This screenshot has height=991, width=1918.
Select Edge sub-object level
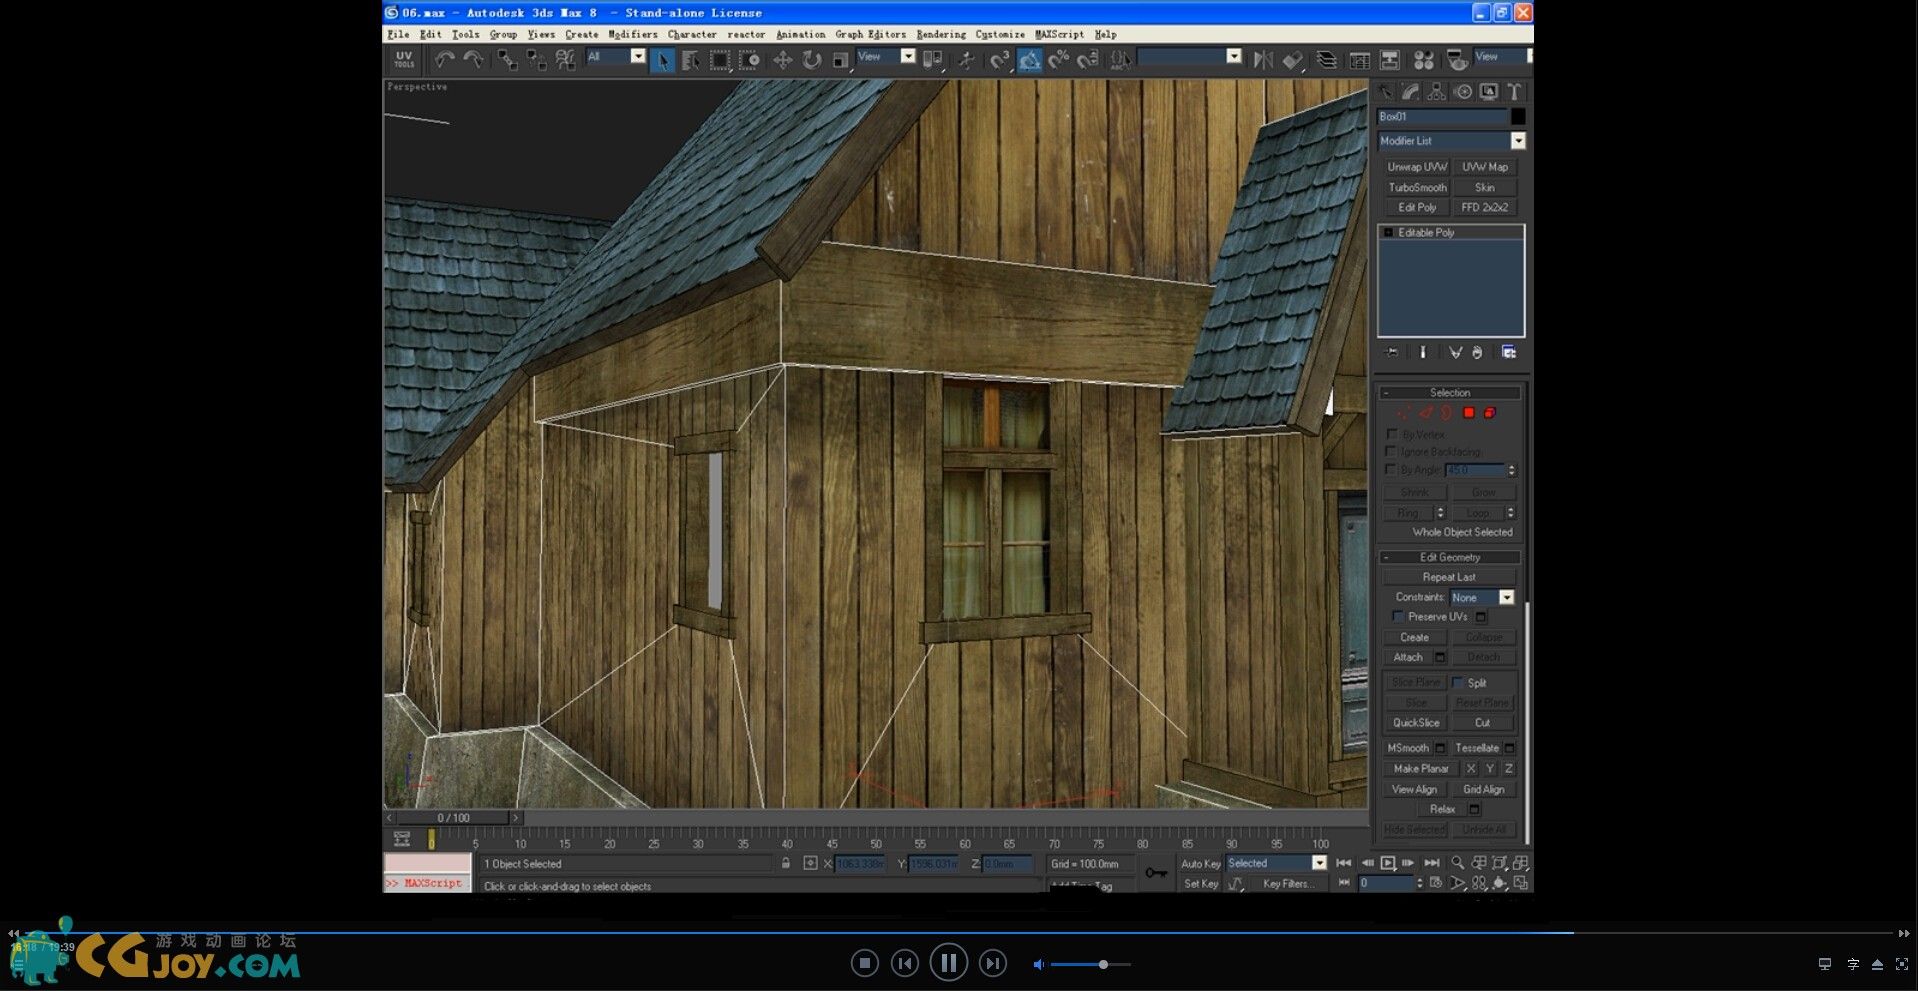[x=1426, y=413]
